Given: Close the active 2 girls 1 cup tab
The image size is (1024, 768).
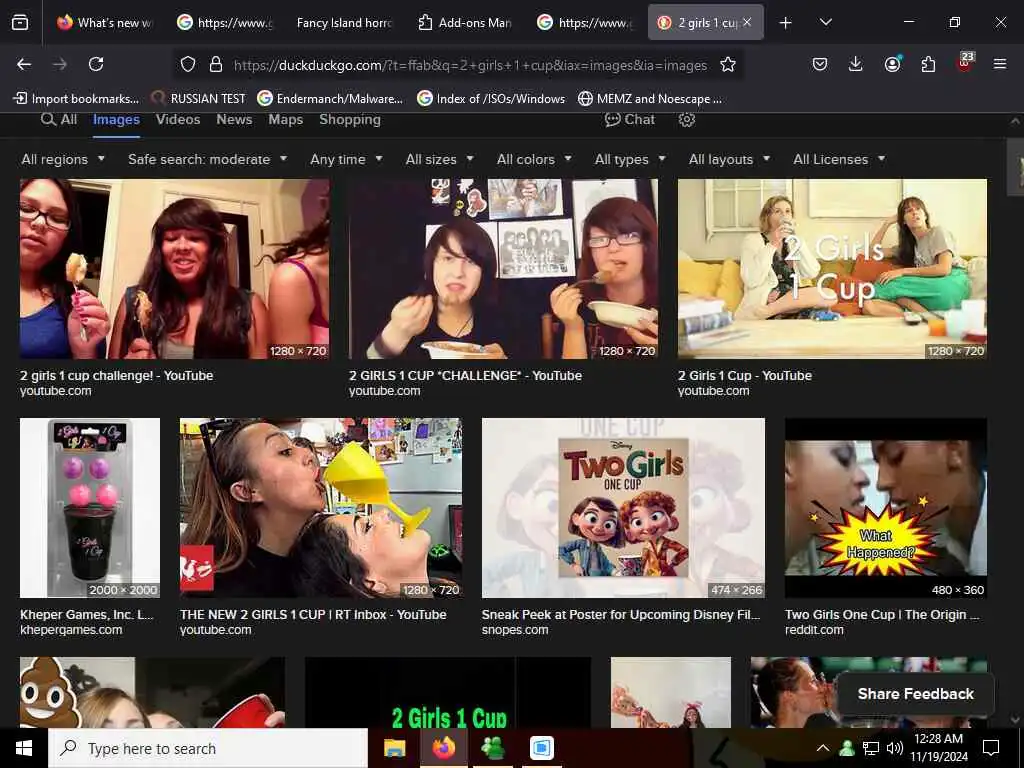Looking at the screenshot, I should [x=747, y=22].
